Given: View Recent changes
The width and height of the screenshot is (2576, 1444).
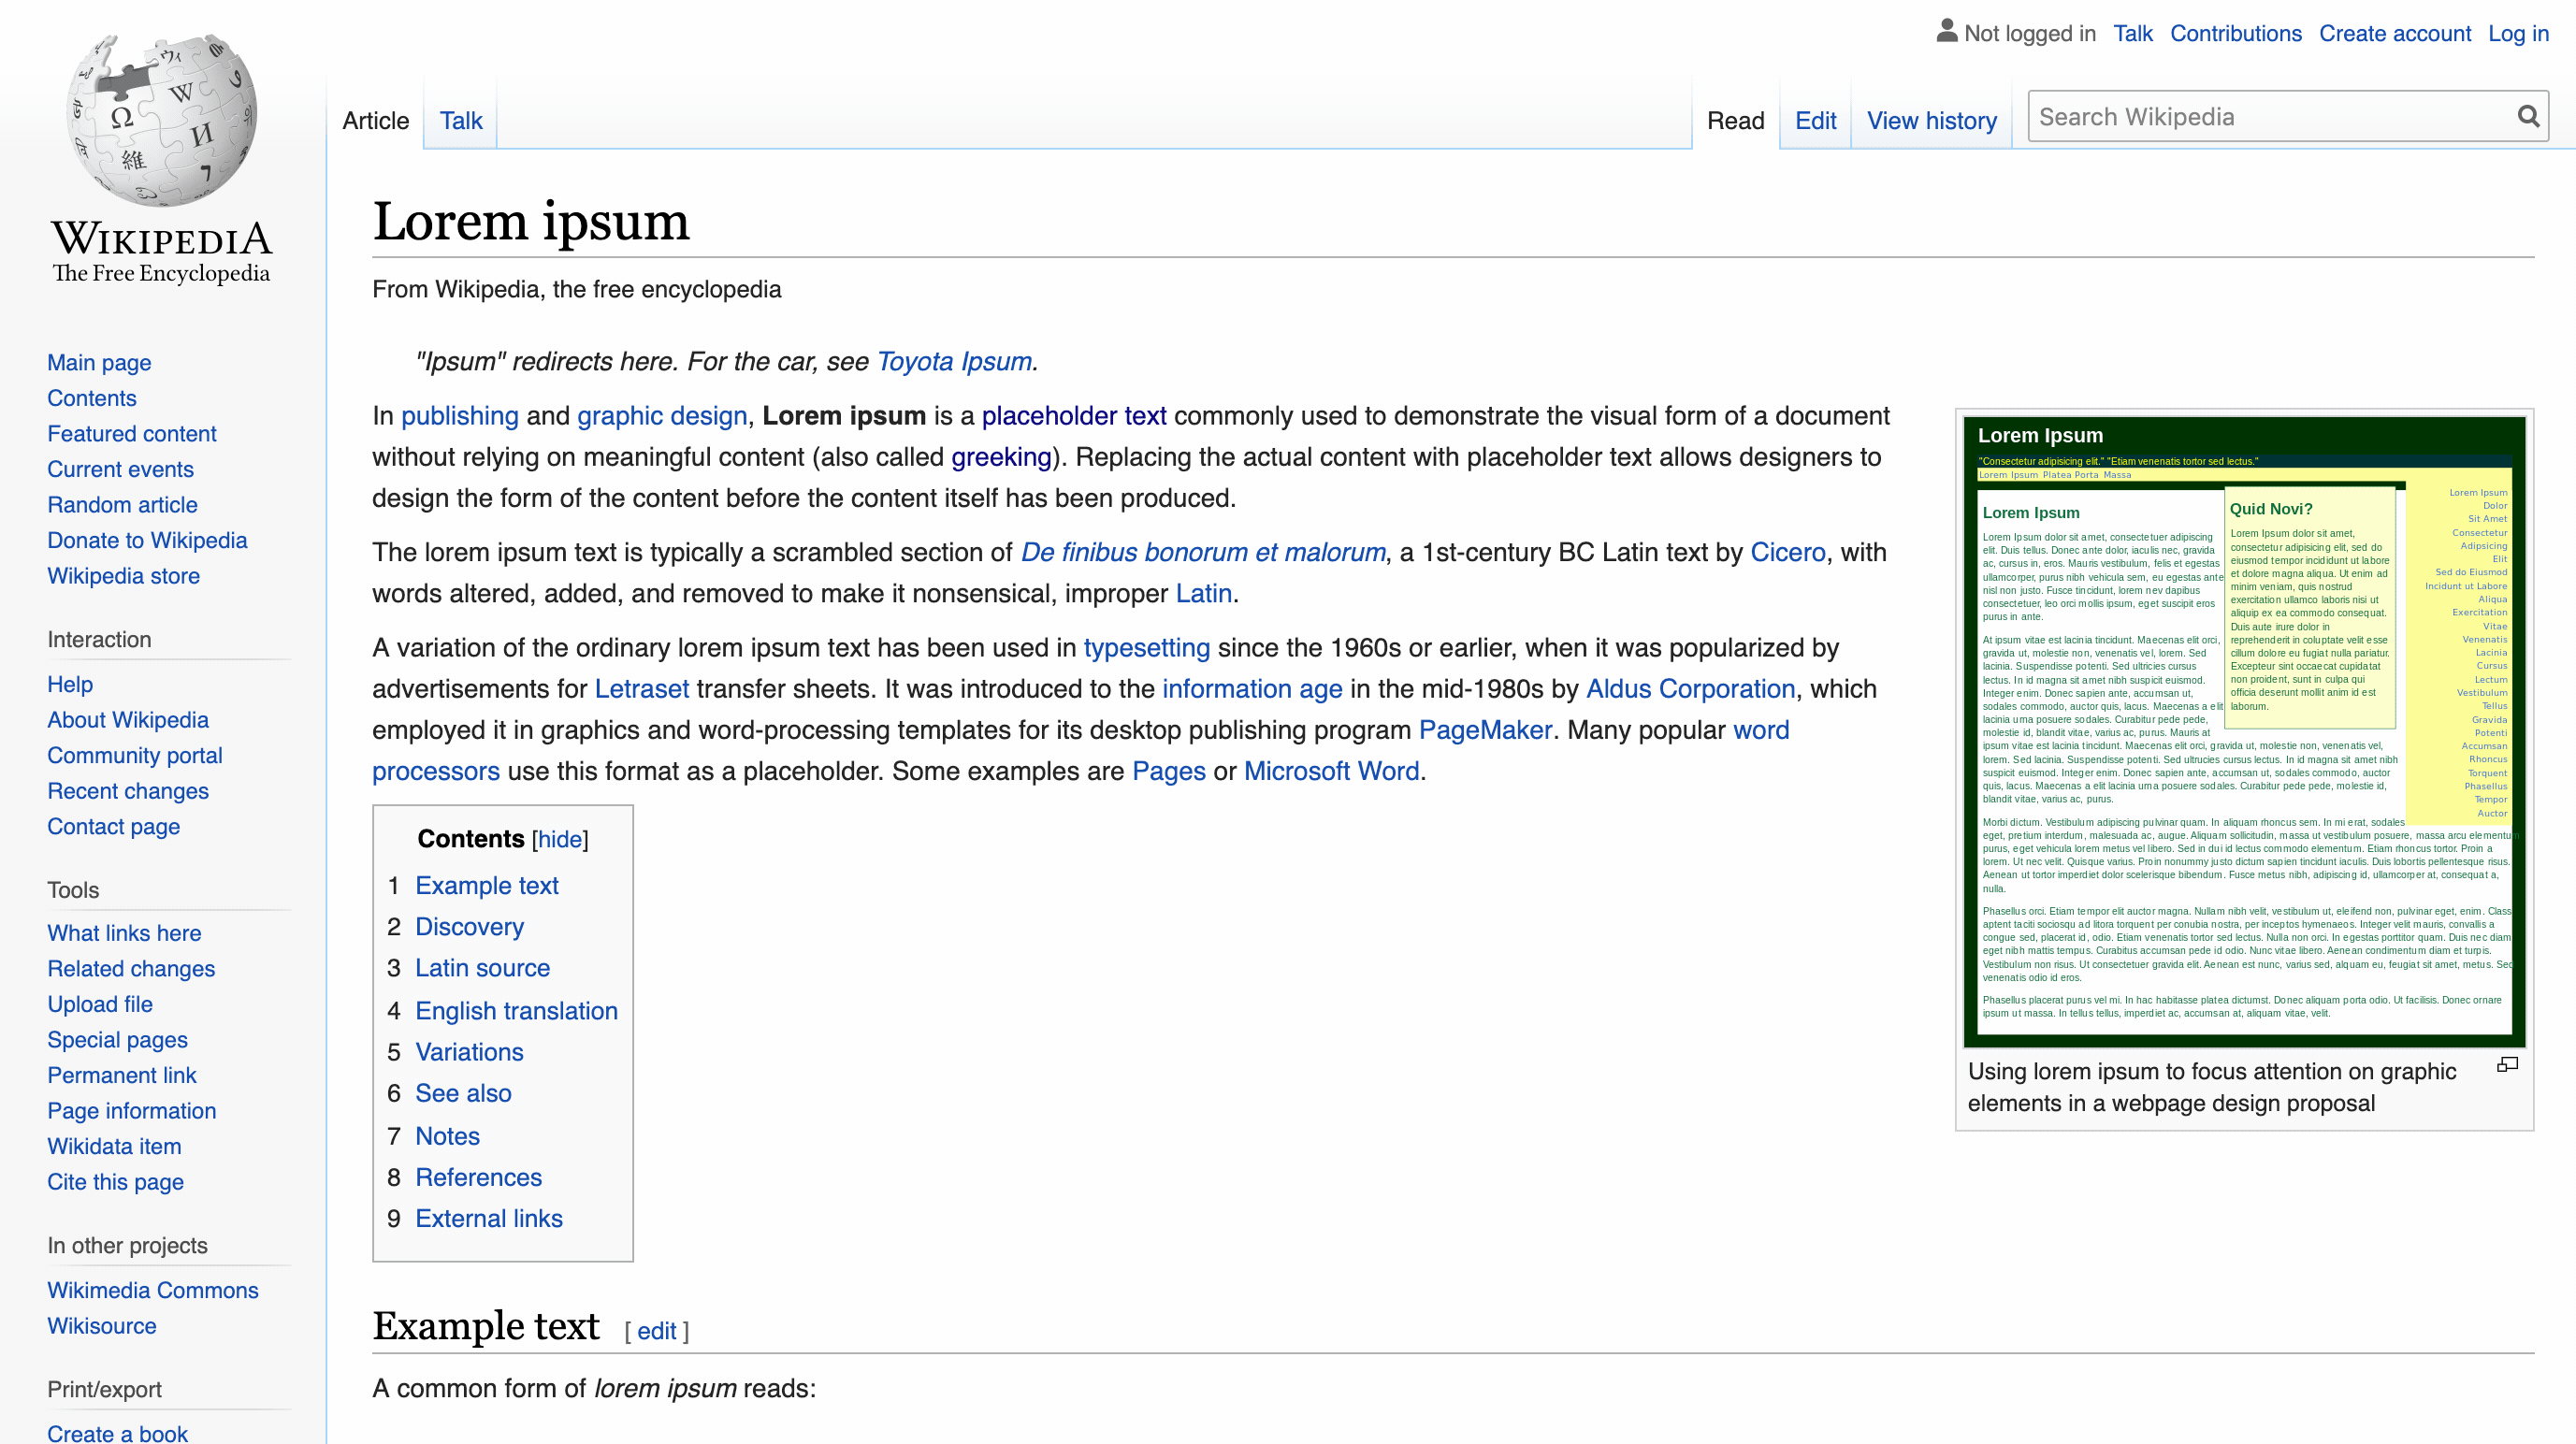Looking at the screenshot, I should [128, 790].
